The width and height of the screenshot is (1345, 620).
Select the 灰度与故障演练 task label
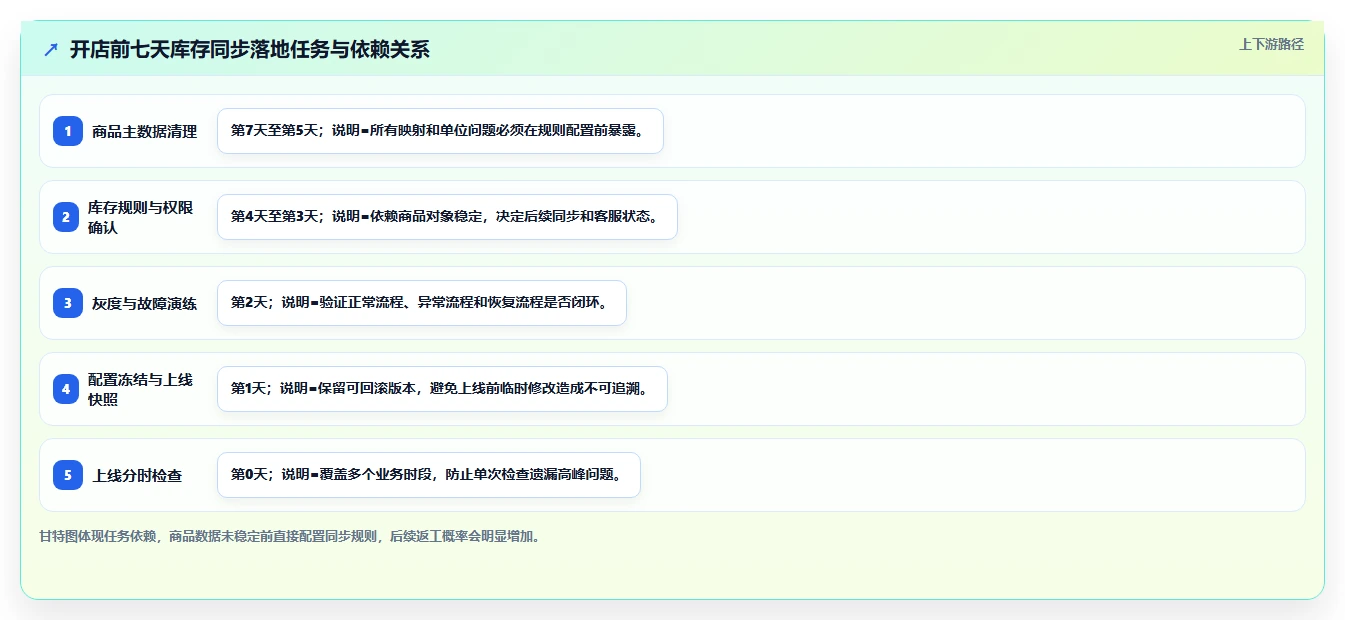pos(145,303)
